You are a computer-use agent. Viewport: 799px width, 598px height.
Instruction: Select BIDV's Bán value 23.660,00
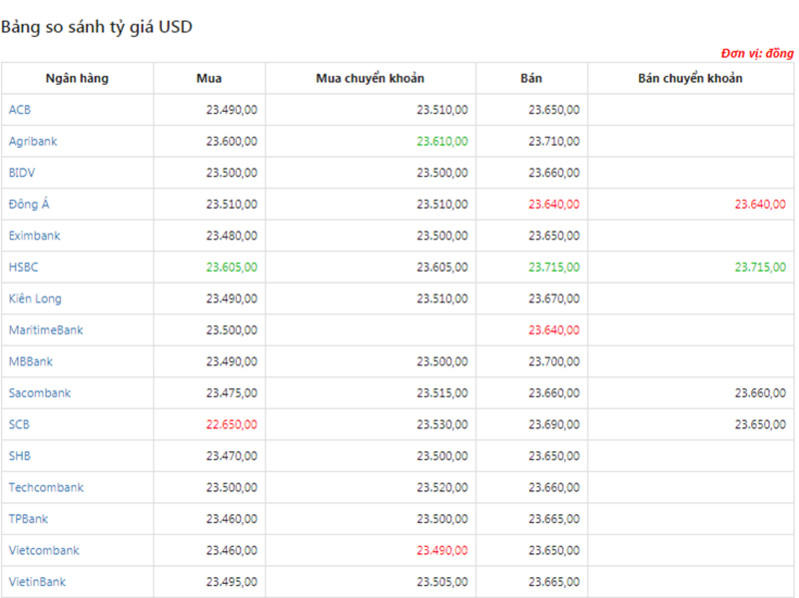554,173
